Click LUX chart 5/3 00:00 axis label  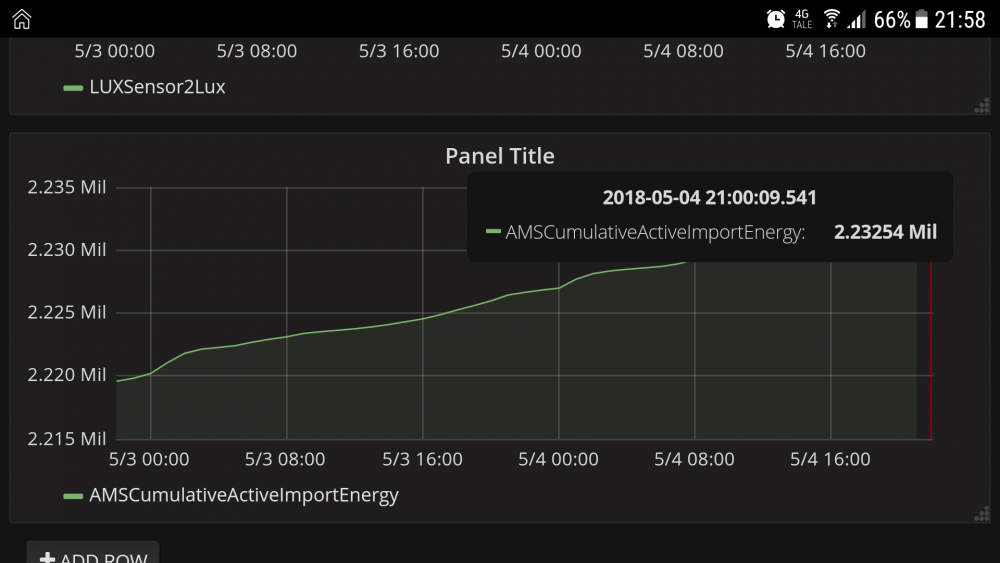114,51
